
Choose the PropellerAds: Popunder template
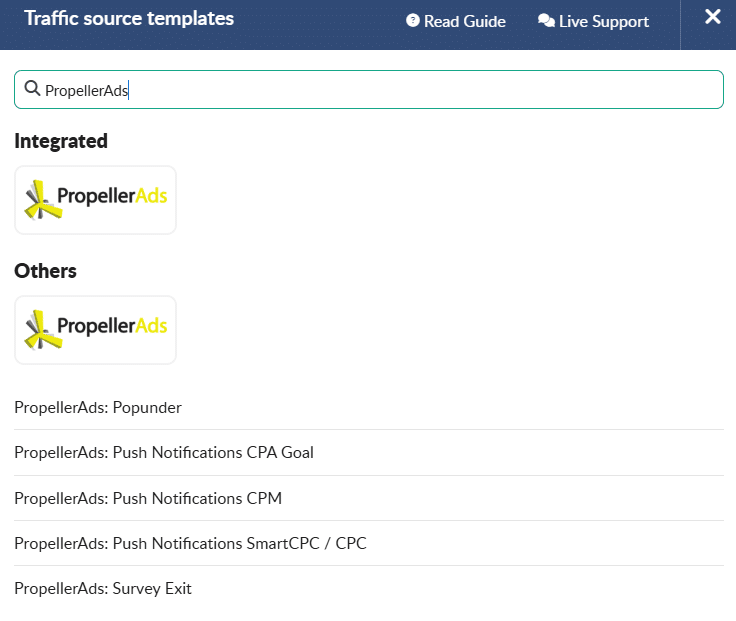(x=98, y=407)
